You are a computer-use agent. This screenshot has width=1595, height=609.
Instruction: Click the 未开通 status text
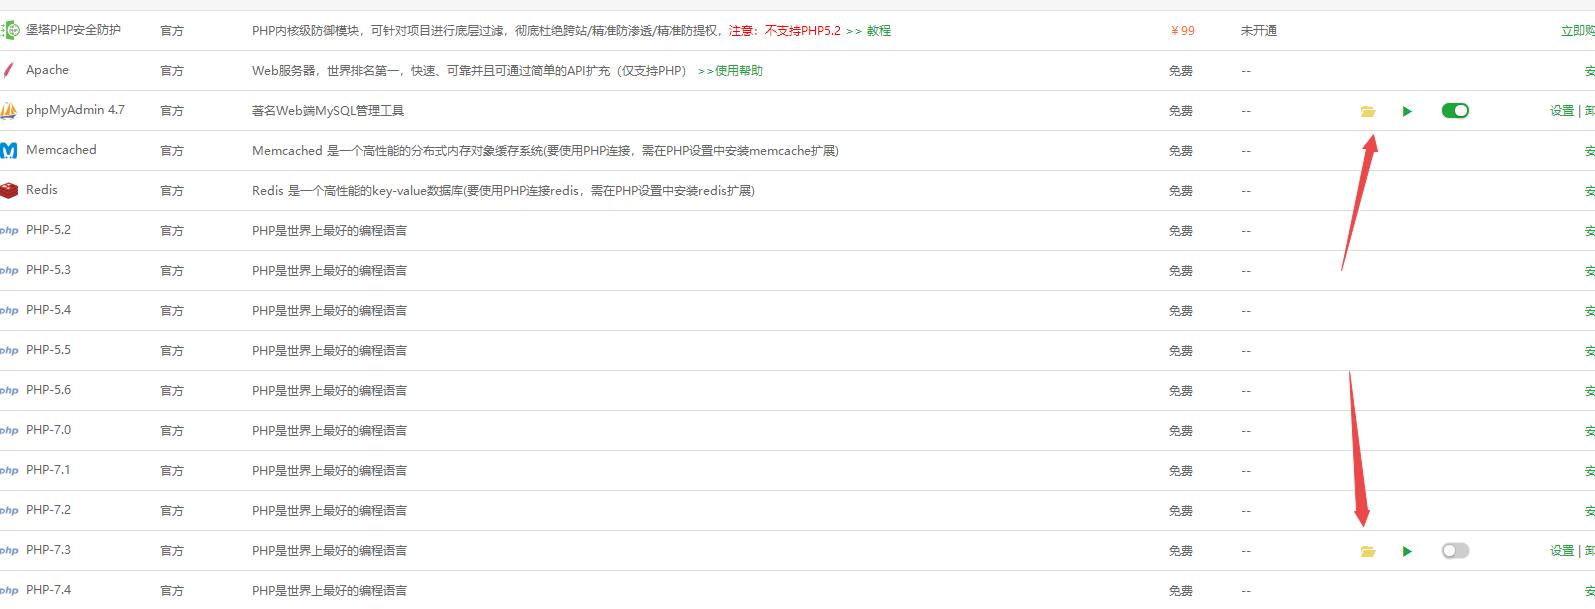pos(1259,31)
